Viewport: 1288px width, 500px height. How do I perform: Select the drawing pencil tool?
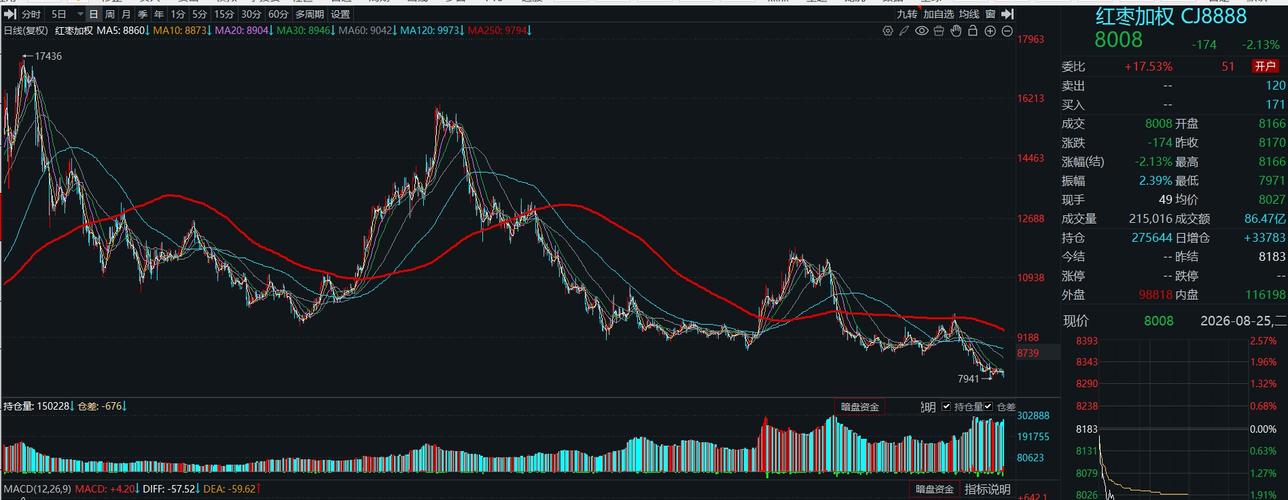click(905, 31)
